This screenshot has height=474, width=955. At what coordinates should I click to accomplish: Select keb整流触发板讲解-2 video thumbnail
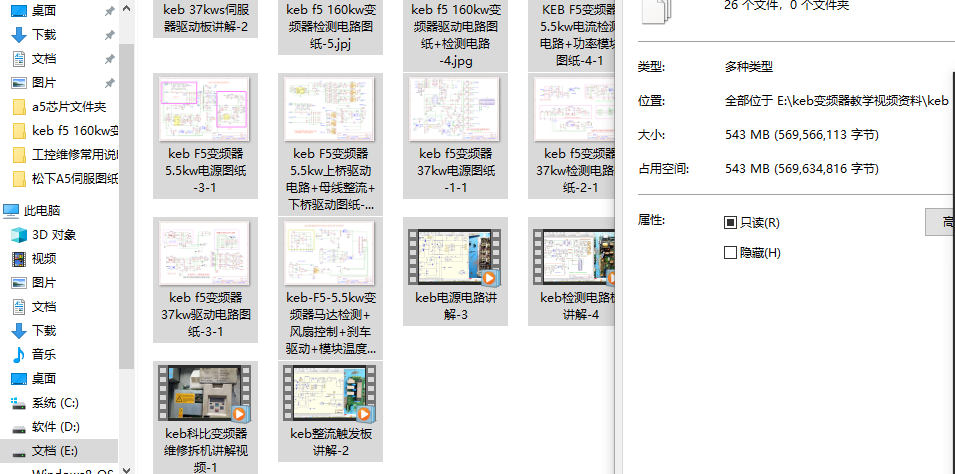[328, 393]
